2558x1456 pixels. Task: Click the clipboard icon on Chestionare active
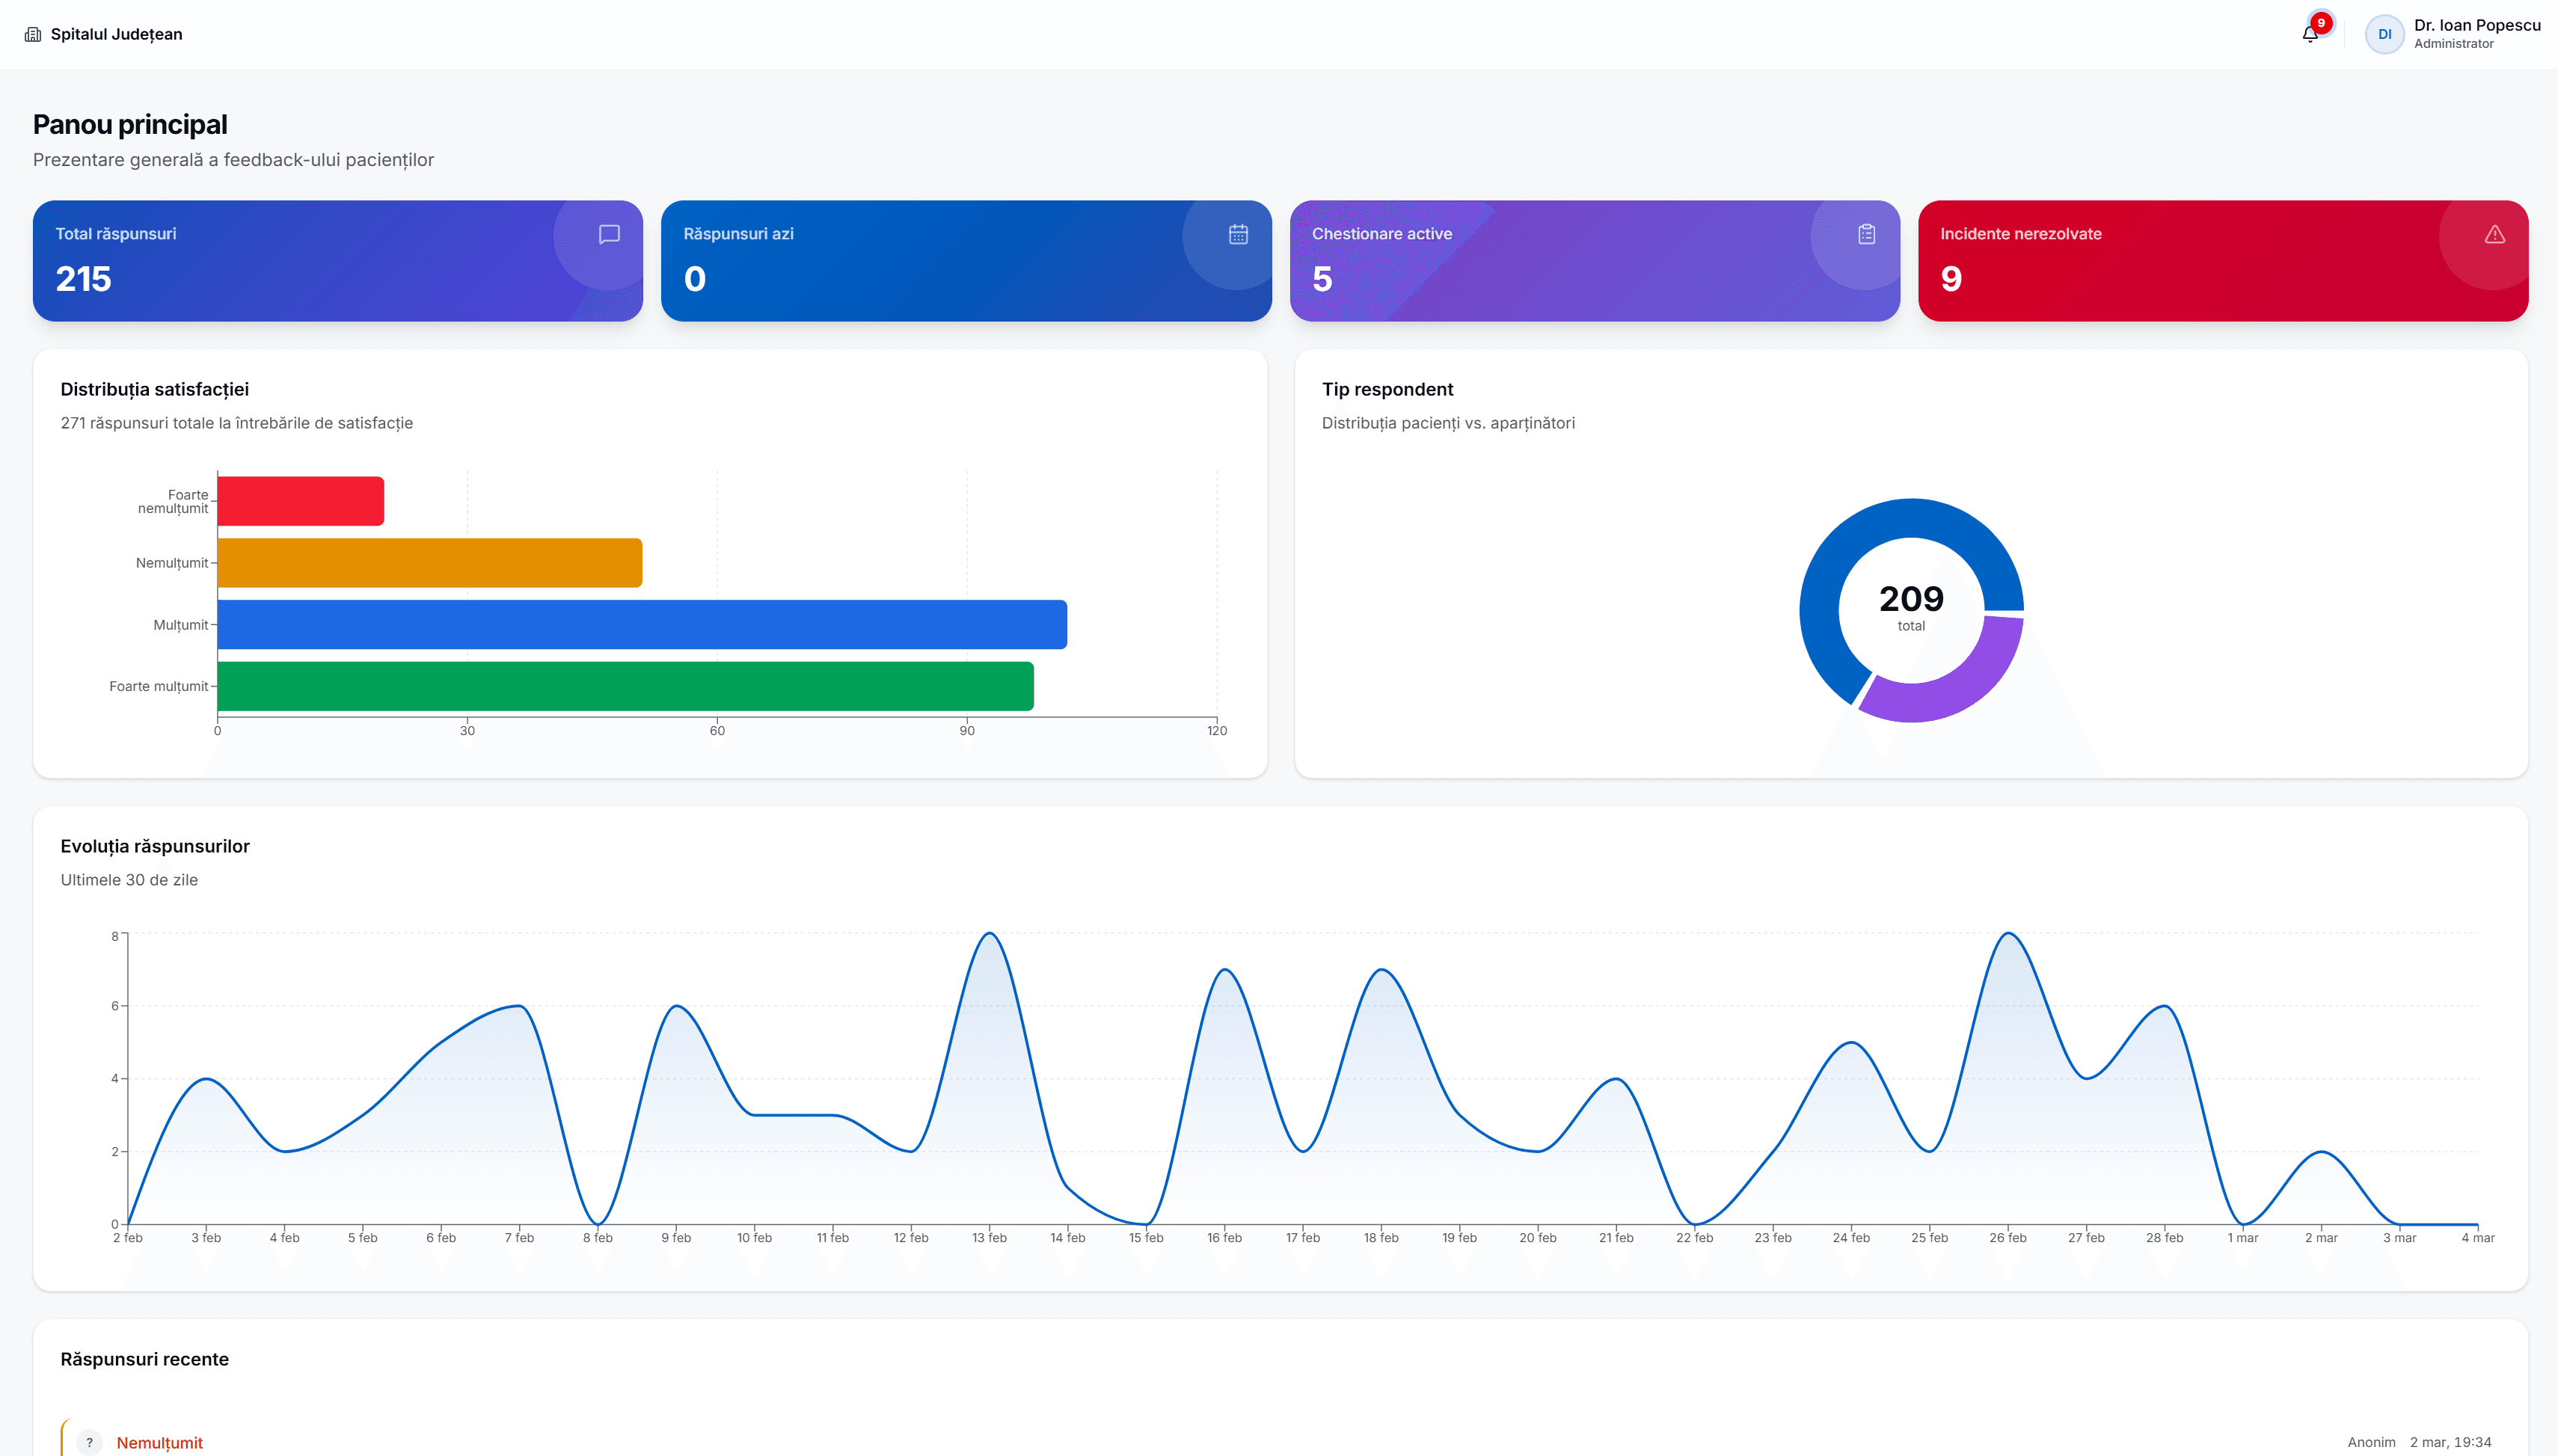click(1866, 234)
